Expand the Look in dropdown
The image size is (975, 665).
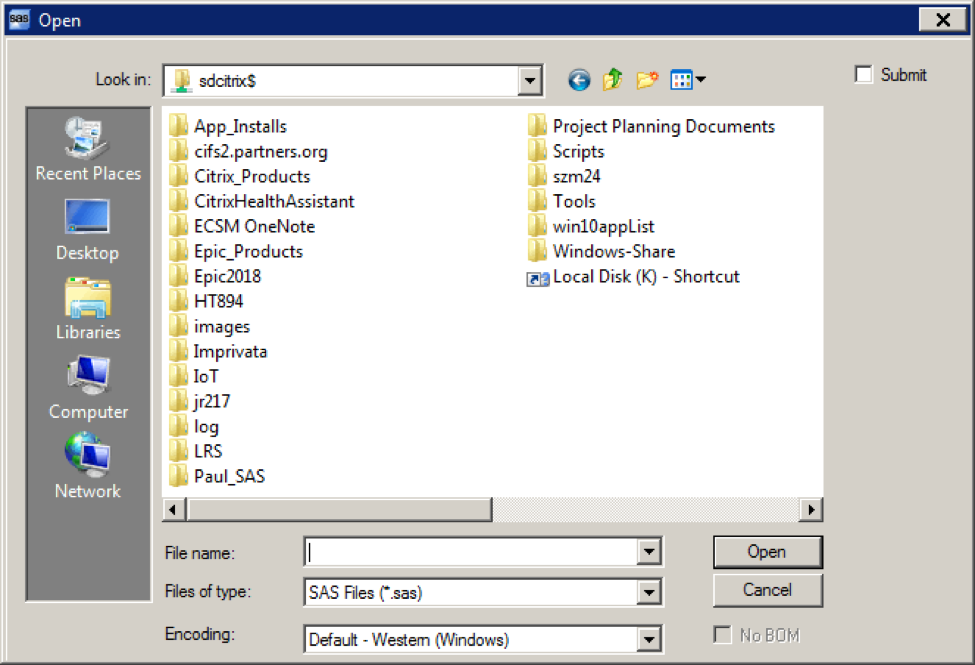(x=530, y=80)
